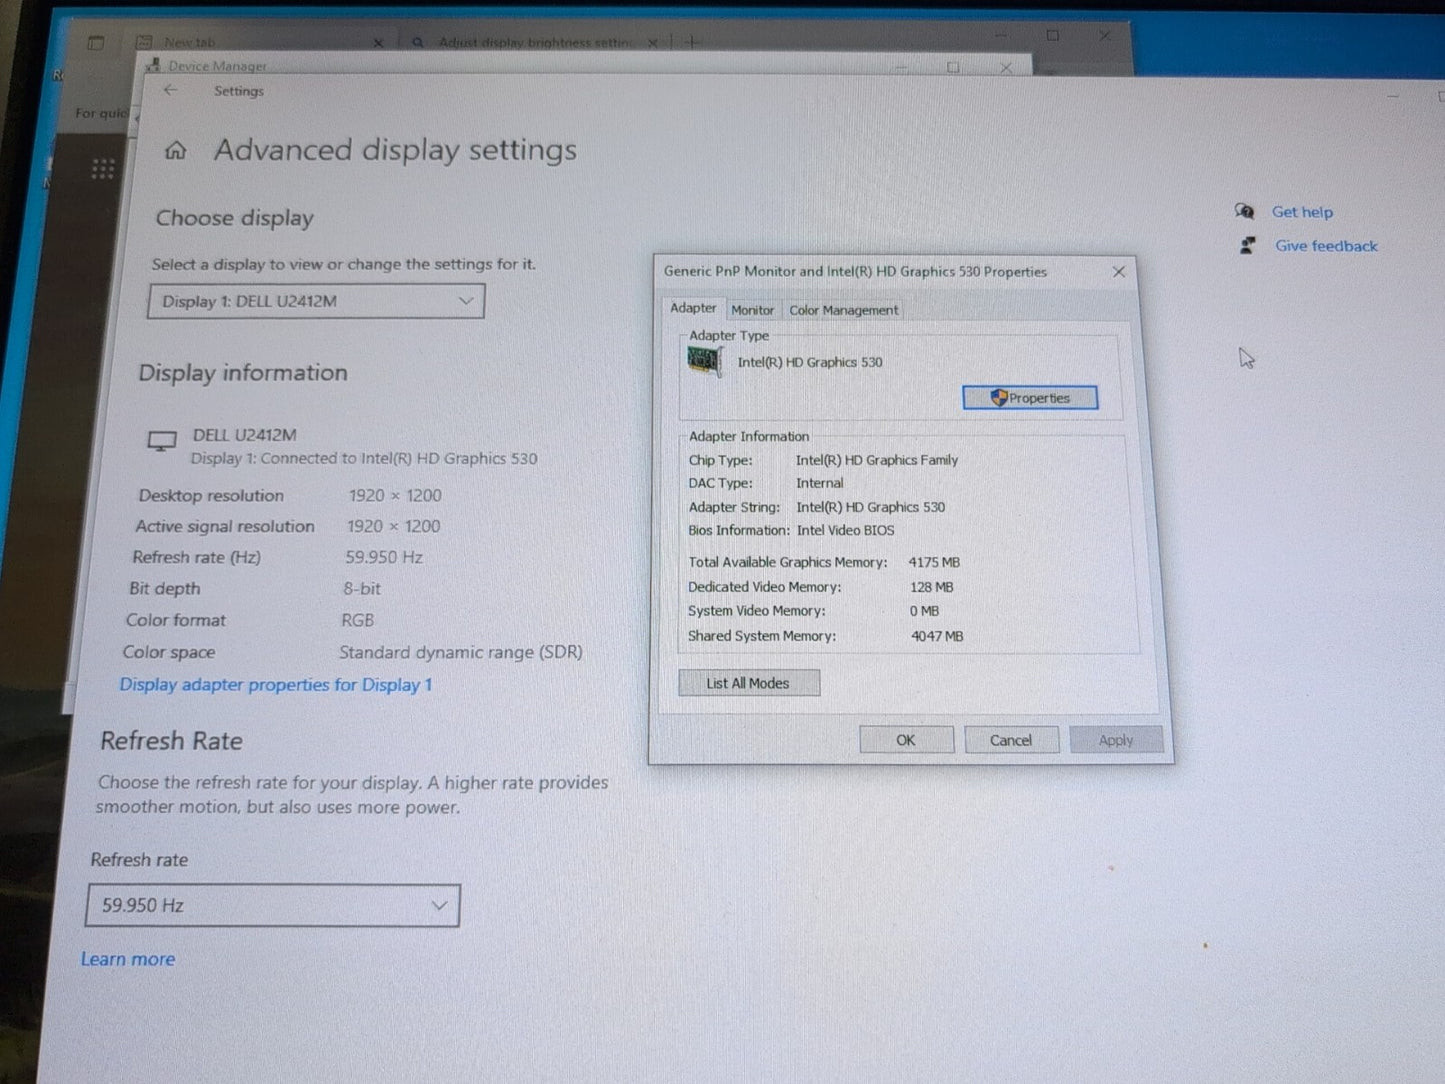Viewport: 1445px width, 1084px height.
Task: Switch to the Adapter tab
Action: [693, 308]
